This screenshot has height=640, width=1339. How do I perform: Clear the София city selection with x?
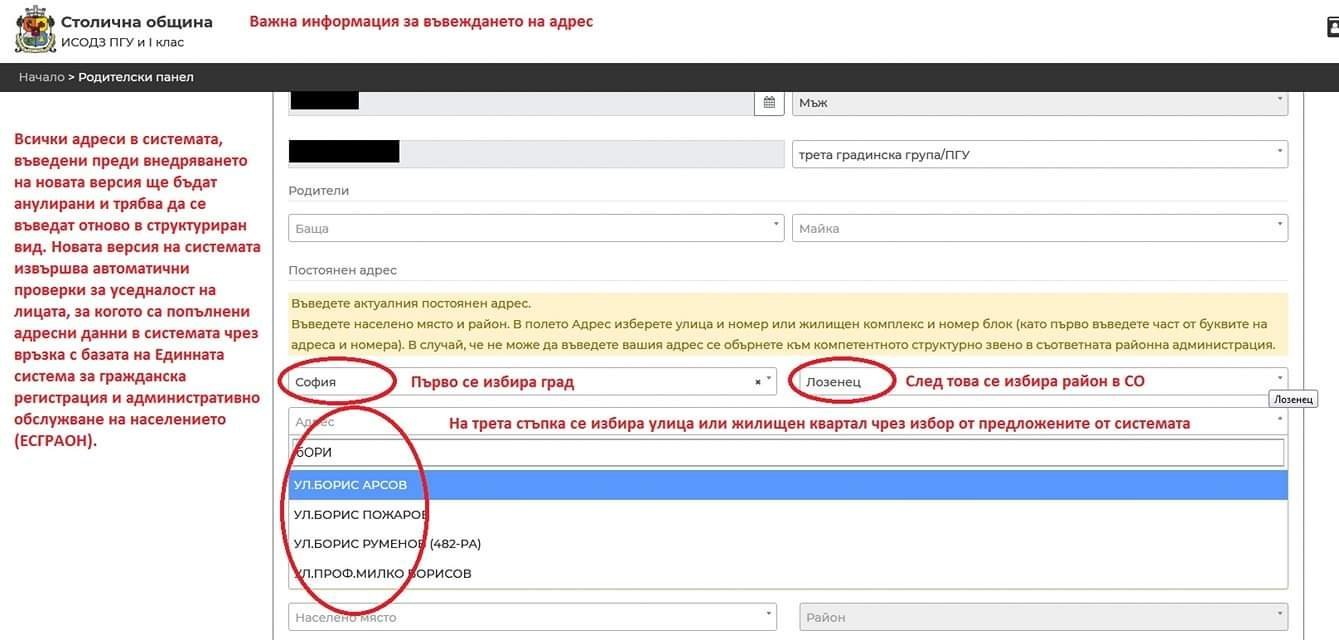[x=758, y=381]
